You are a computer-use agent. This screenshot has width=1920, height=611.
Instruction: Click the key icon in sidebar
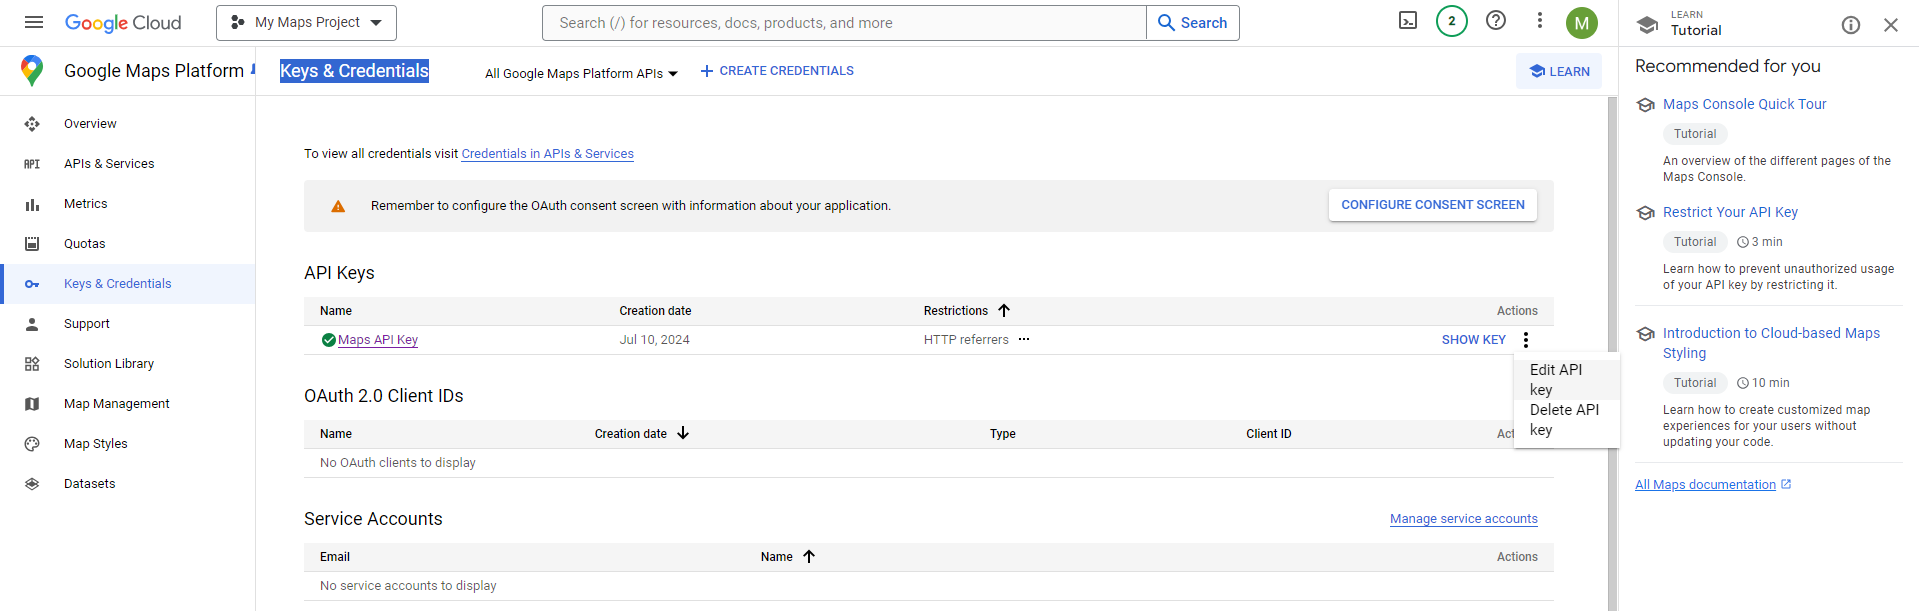point(32,284)
